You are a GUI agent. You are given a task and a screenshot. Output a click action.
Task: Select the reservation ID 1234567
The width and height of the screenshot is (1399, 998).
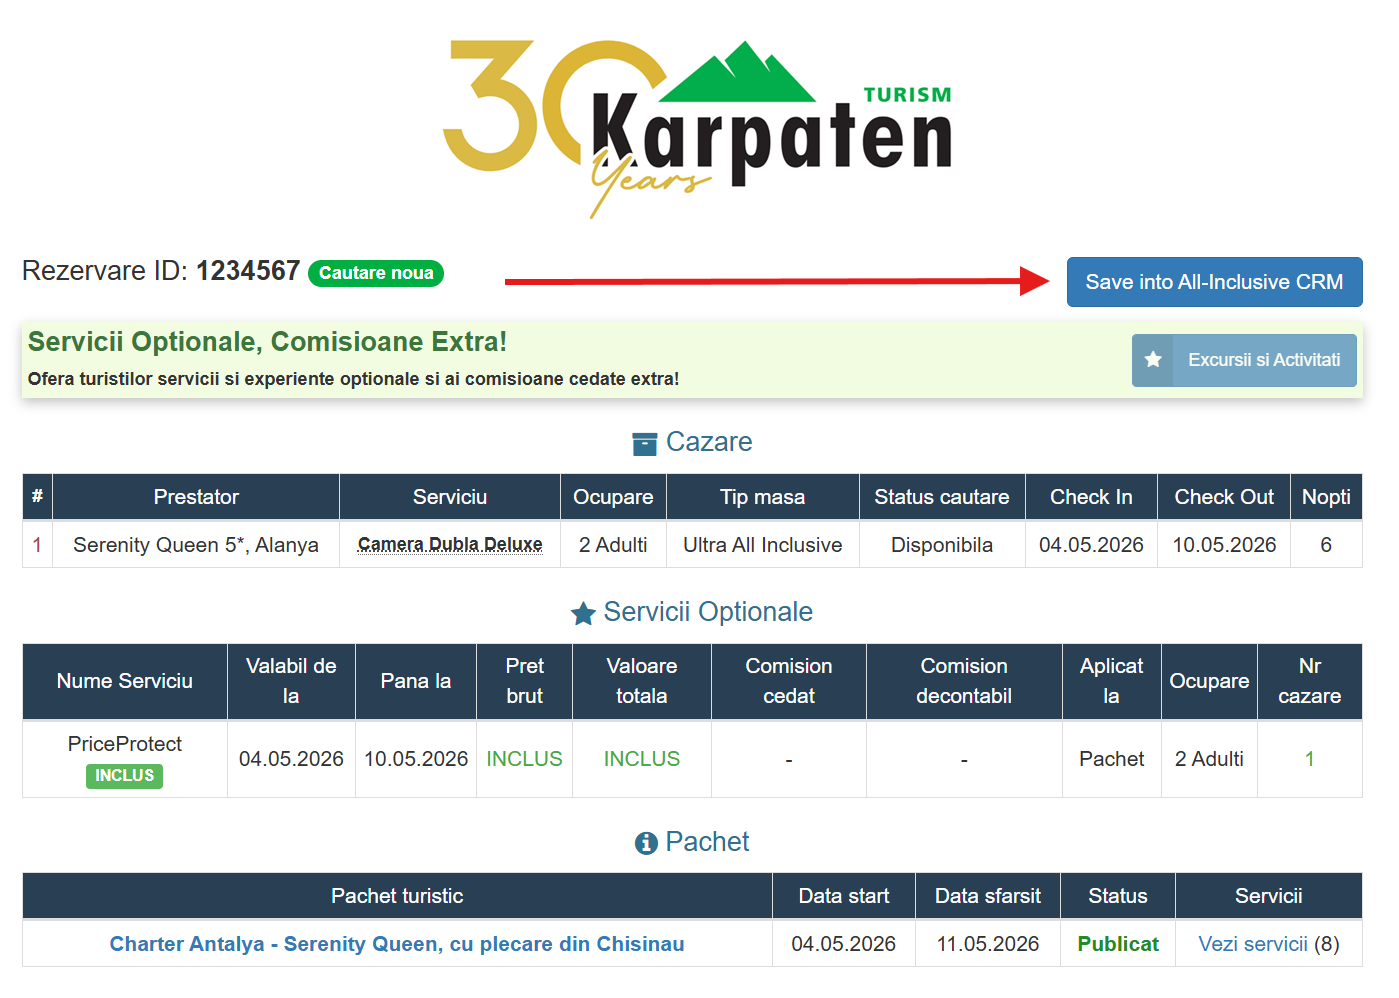point(248,271)
